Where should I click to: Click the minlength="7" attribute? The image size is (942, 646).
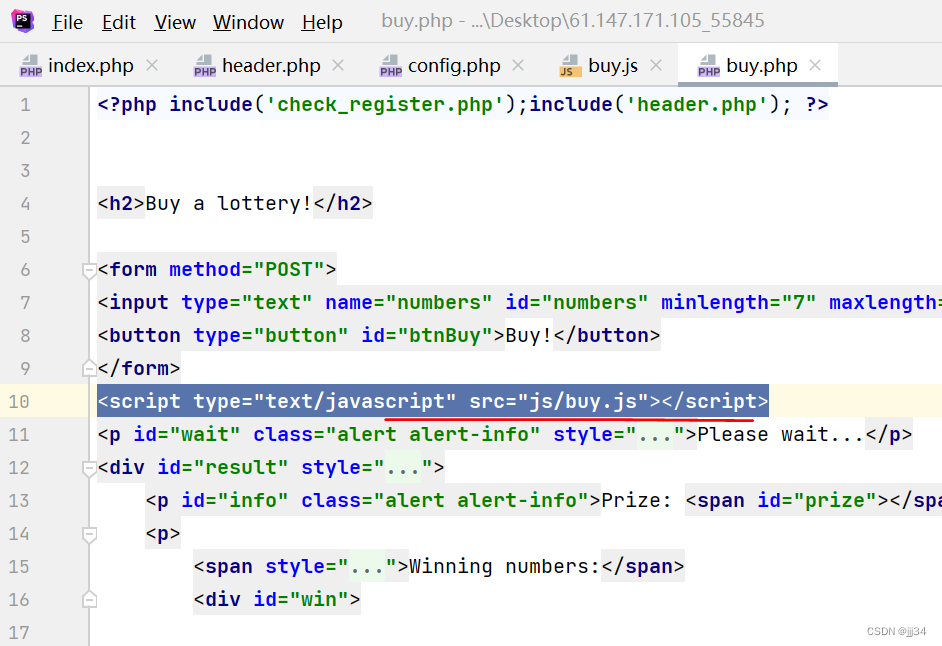click(739, 302)
